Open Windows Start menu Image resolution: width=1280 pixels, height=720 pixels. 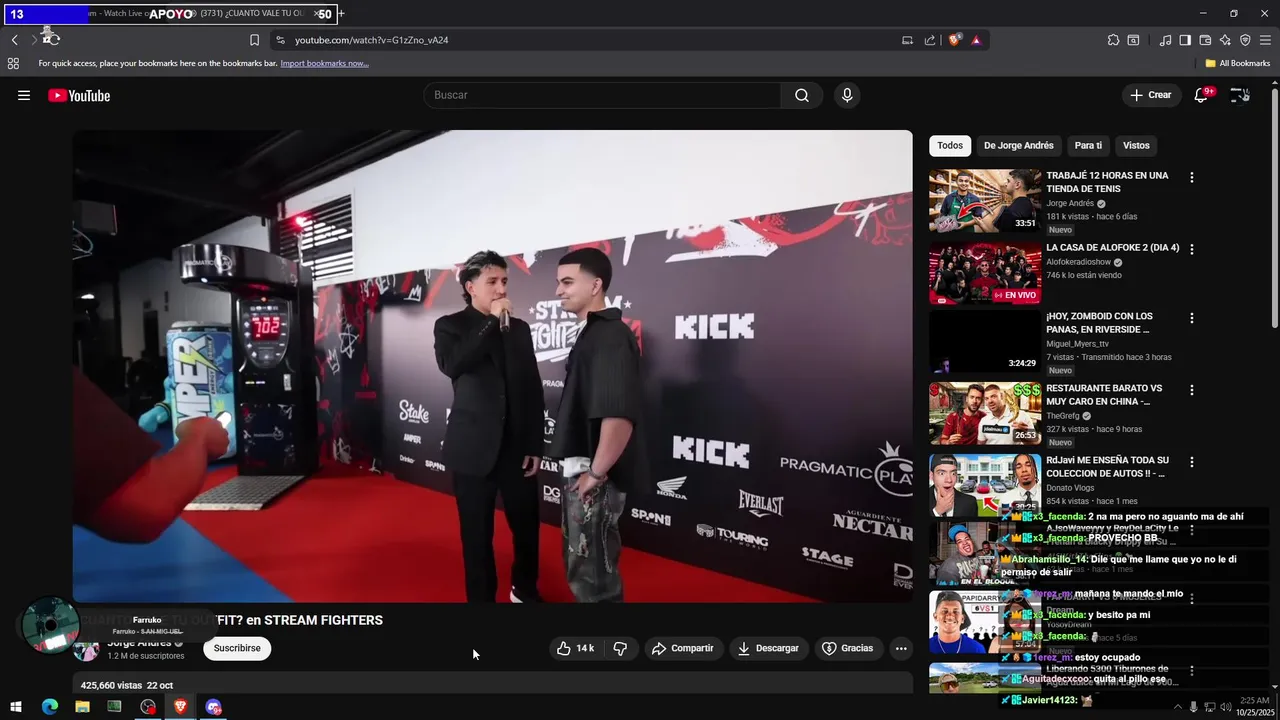[x=16, y=706]
